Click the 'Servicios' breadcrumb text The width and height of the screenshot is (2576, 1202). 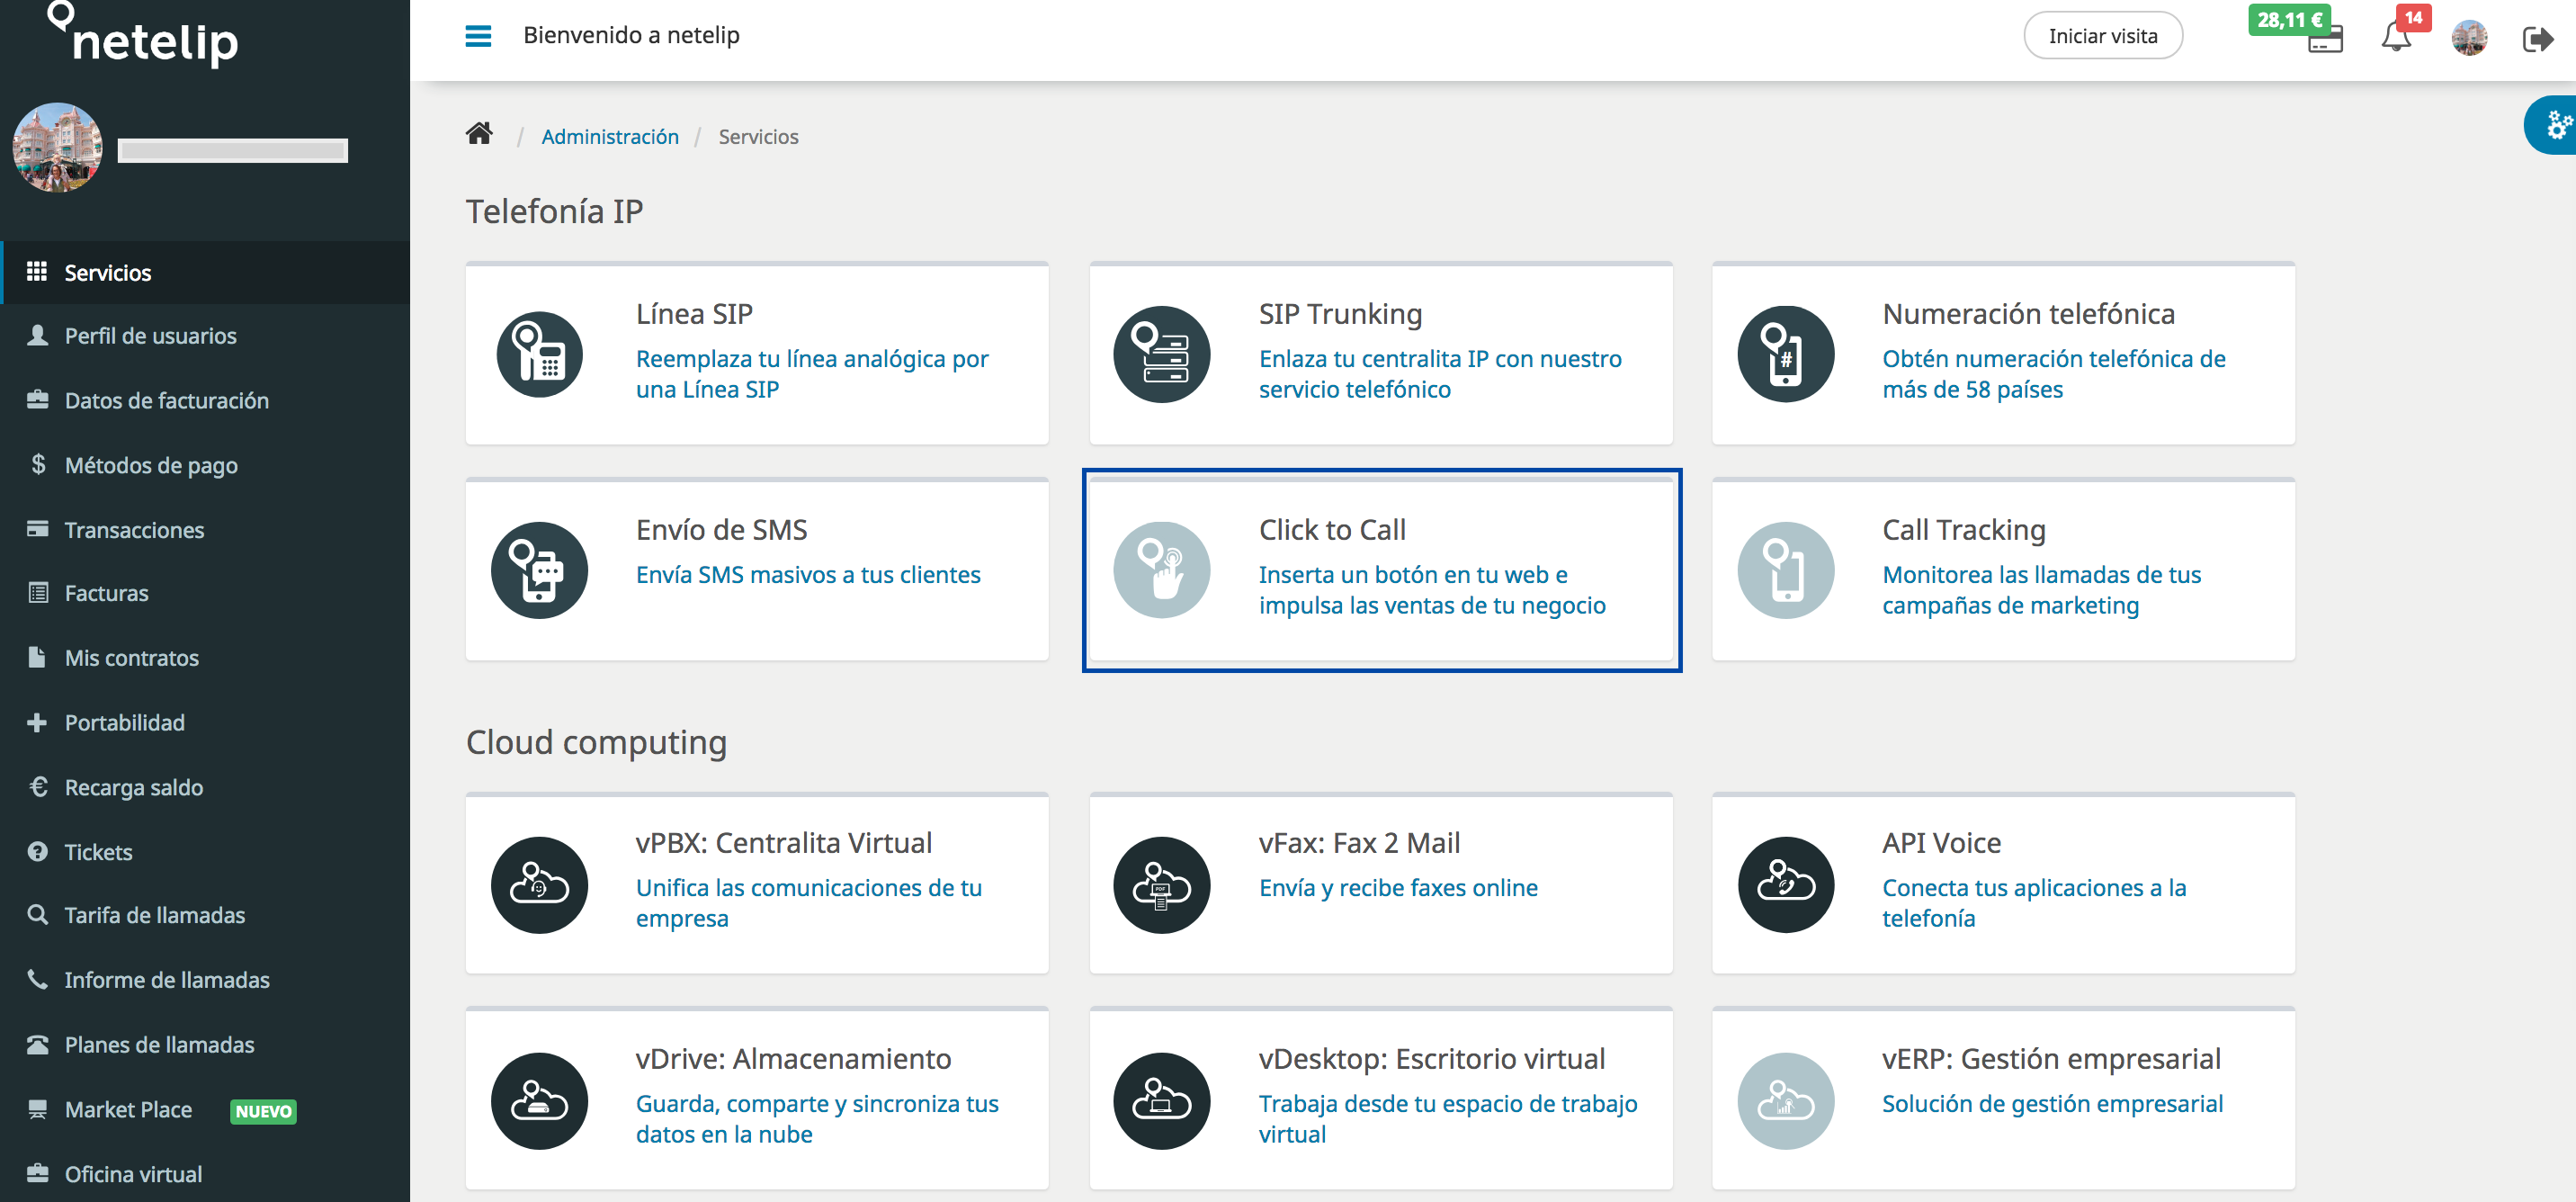pyautogui.click(x=758, y=136)
